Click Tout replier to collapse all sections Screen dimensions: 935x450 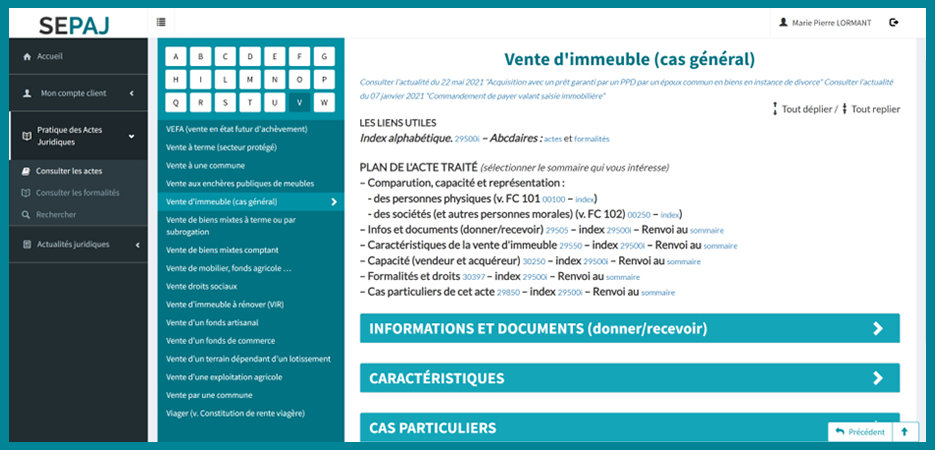pyautogui.click(x=871, y=109)
